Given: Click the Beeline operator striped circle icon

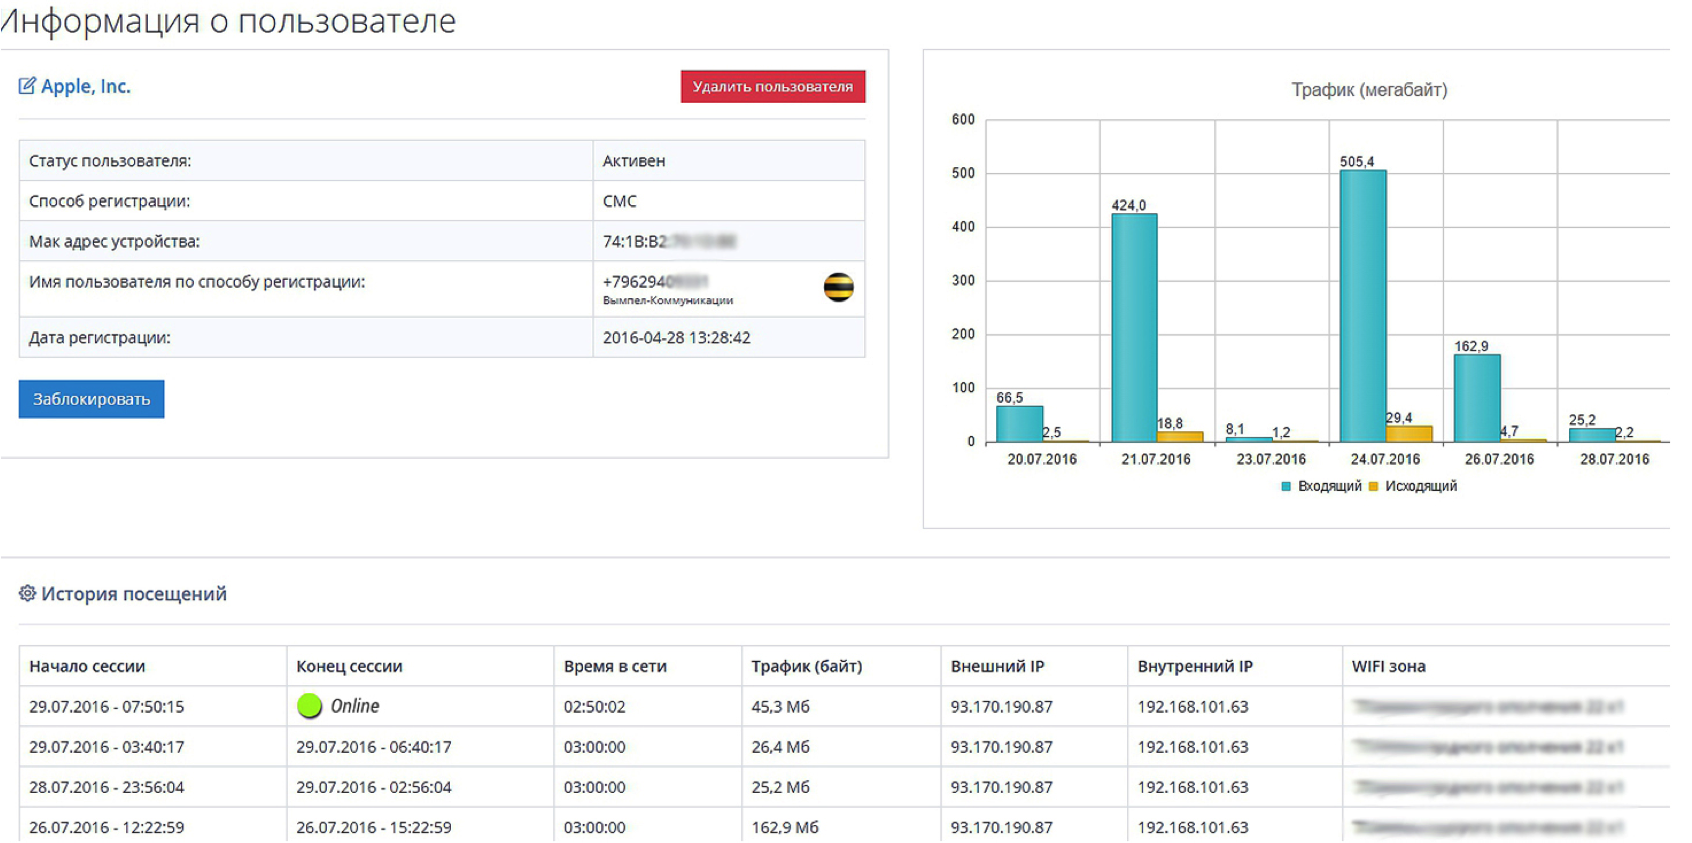Looking at the screenshot, I should tap(838, 288).
